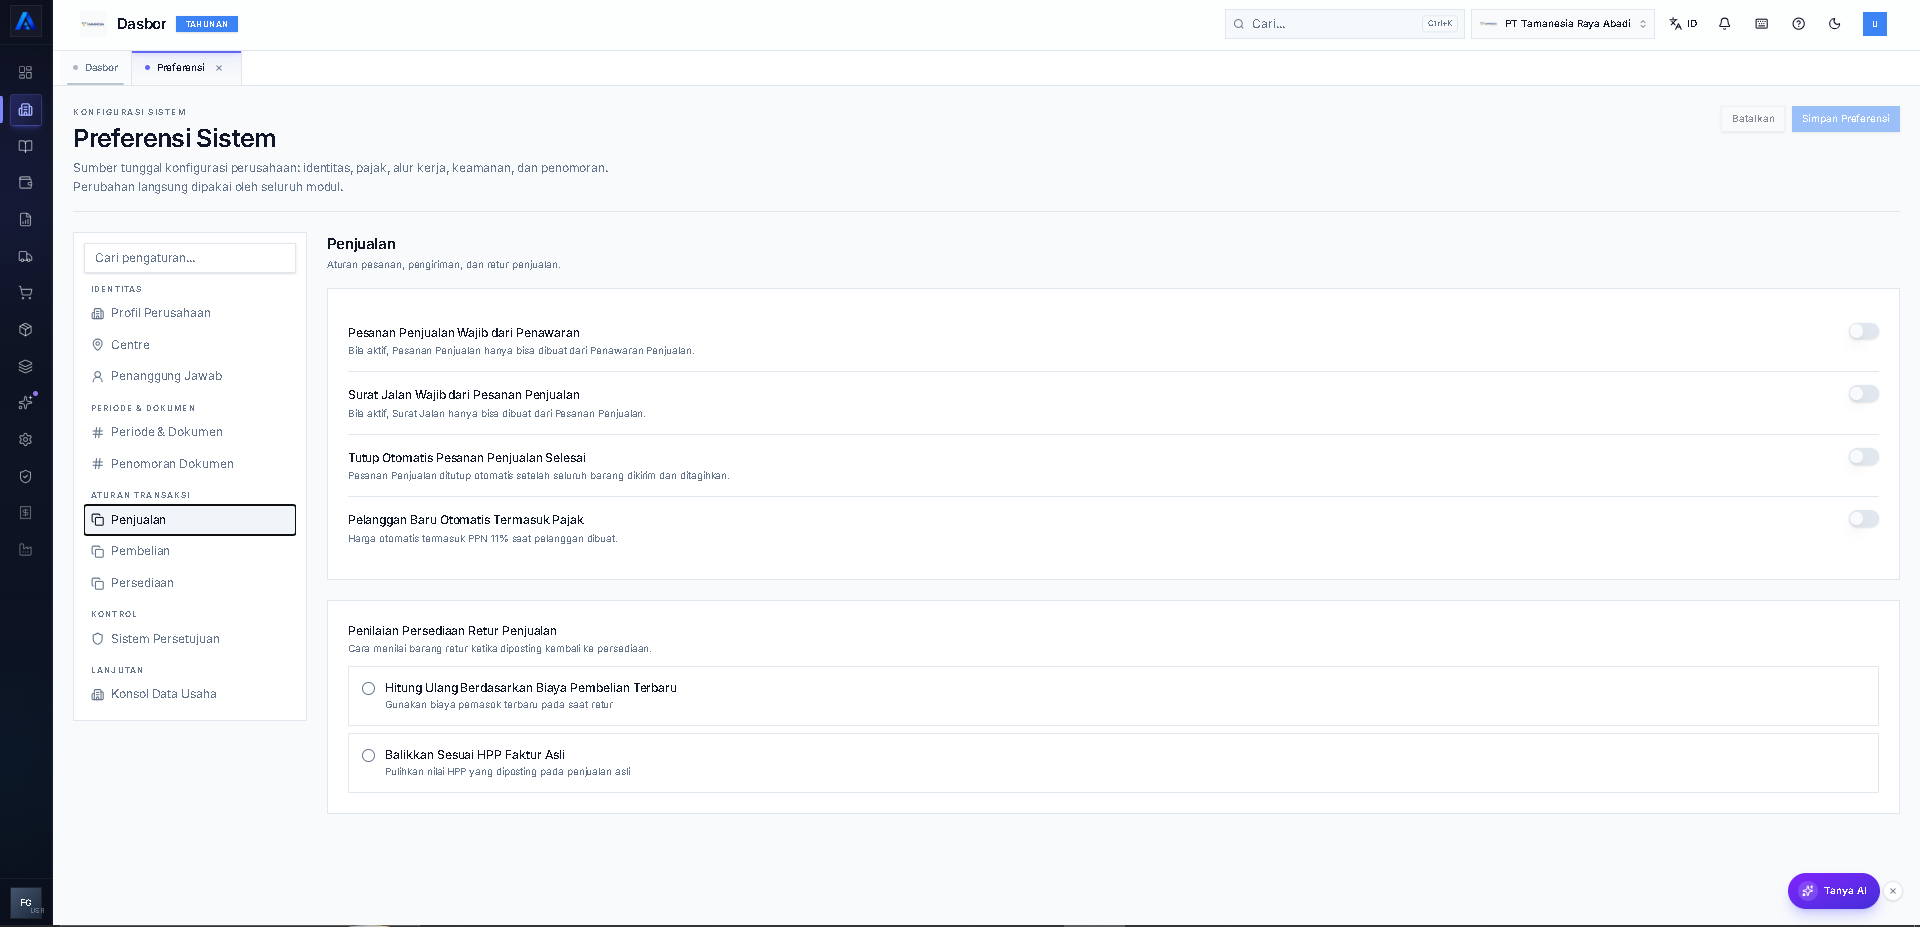Open Sistem Persetujuan settings
The image size is (1920, 927).
coord(190,639)
